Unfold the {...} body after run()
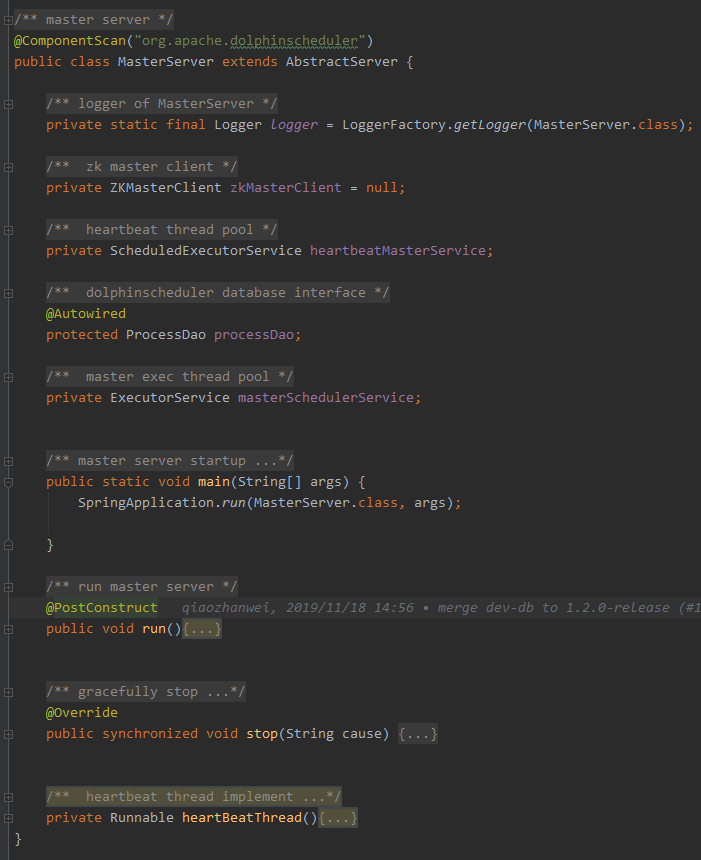The height and width of the screenshot is (860, 701). (x=202, y=629)
